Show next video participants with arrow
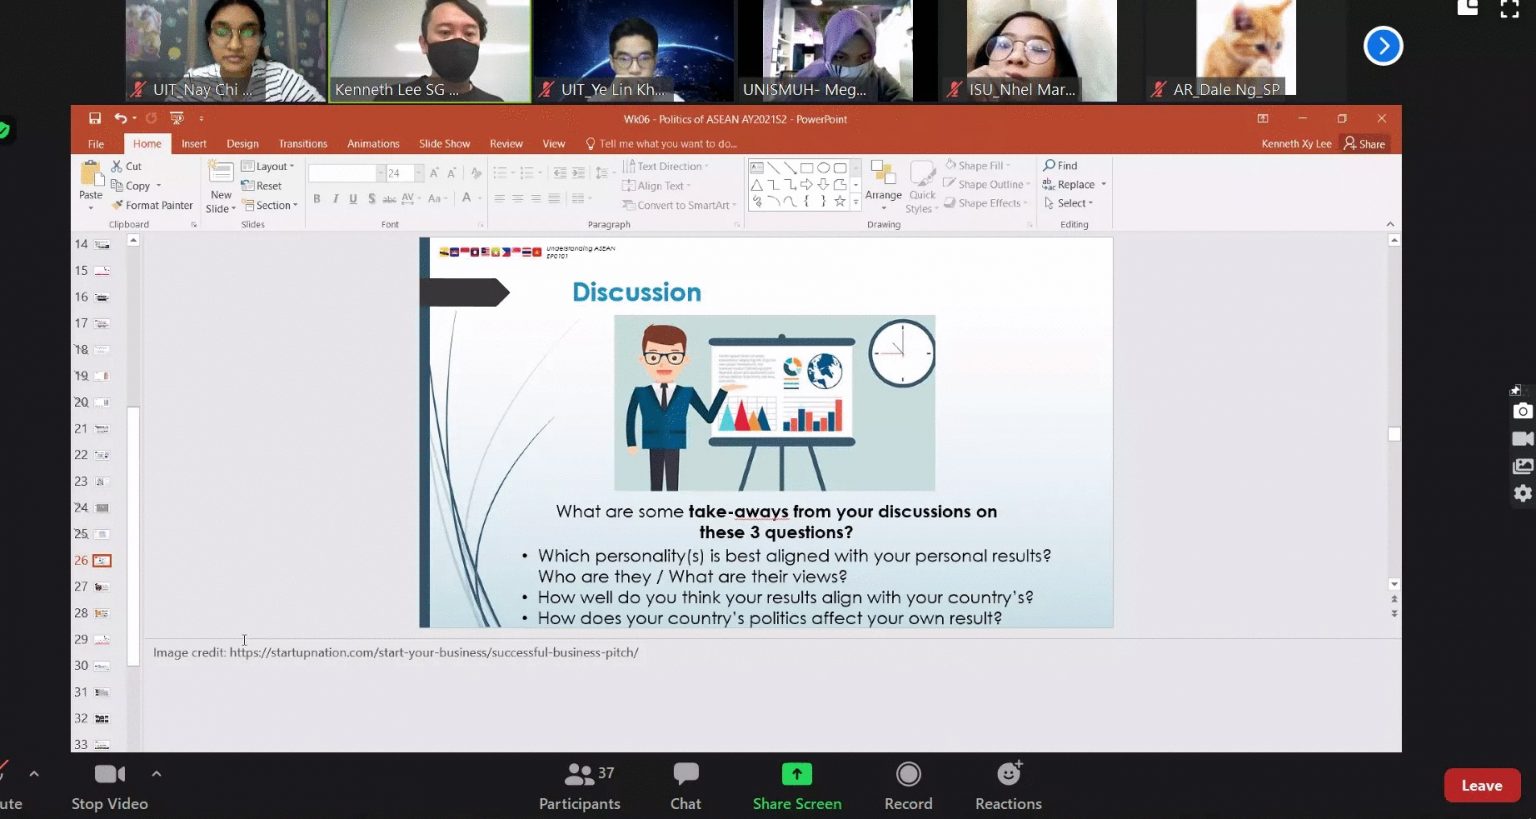 [x=1383, y=46]
